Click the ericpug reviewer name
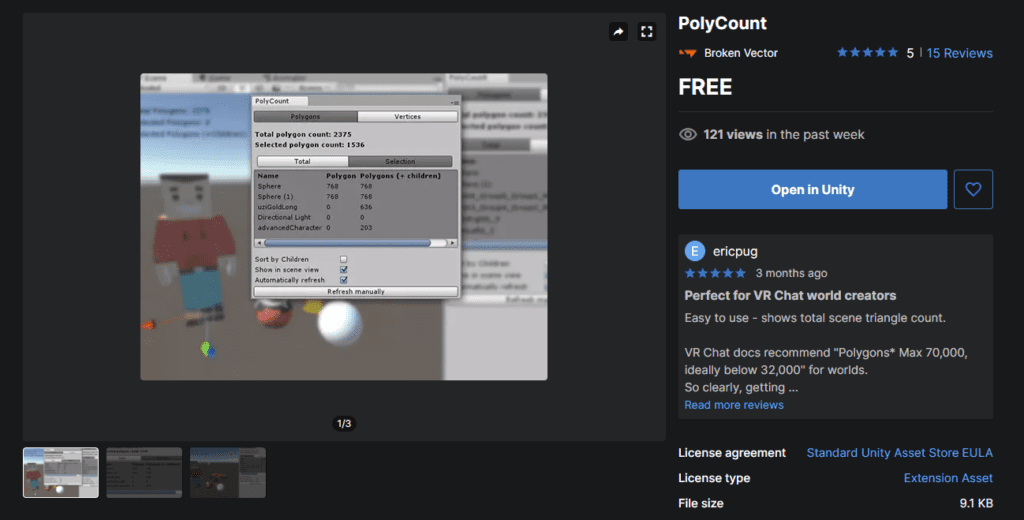Screen dimensions: 1024x520 735,251
